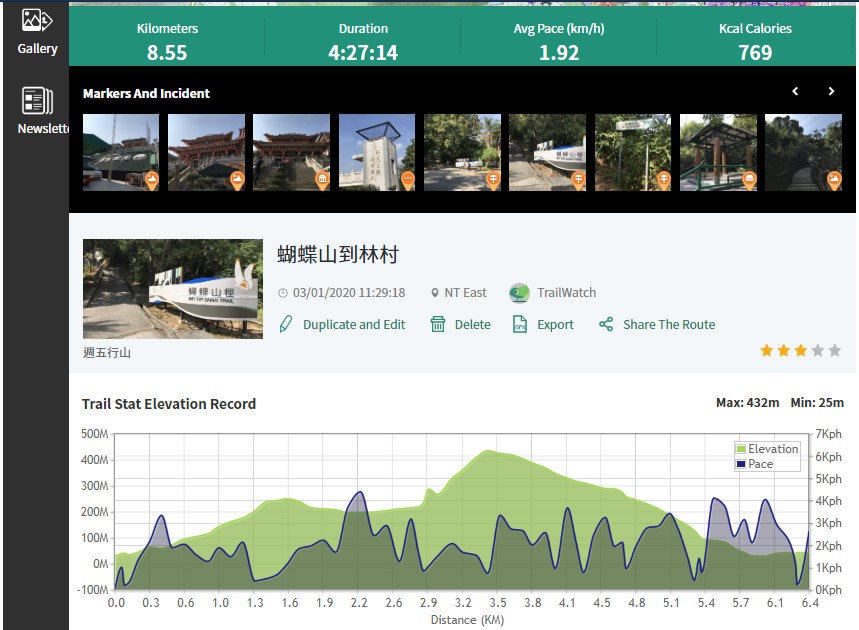Click the Delete link text
This screenshot has width=859, height=630.
point(472,324)
